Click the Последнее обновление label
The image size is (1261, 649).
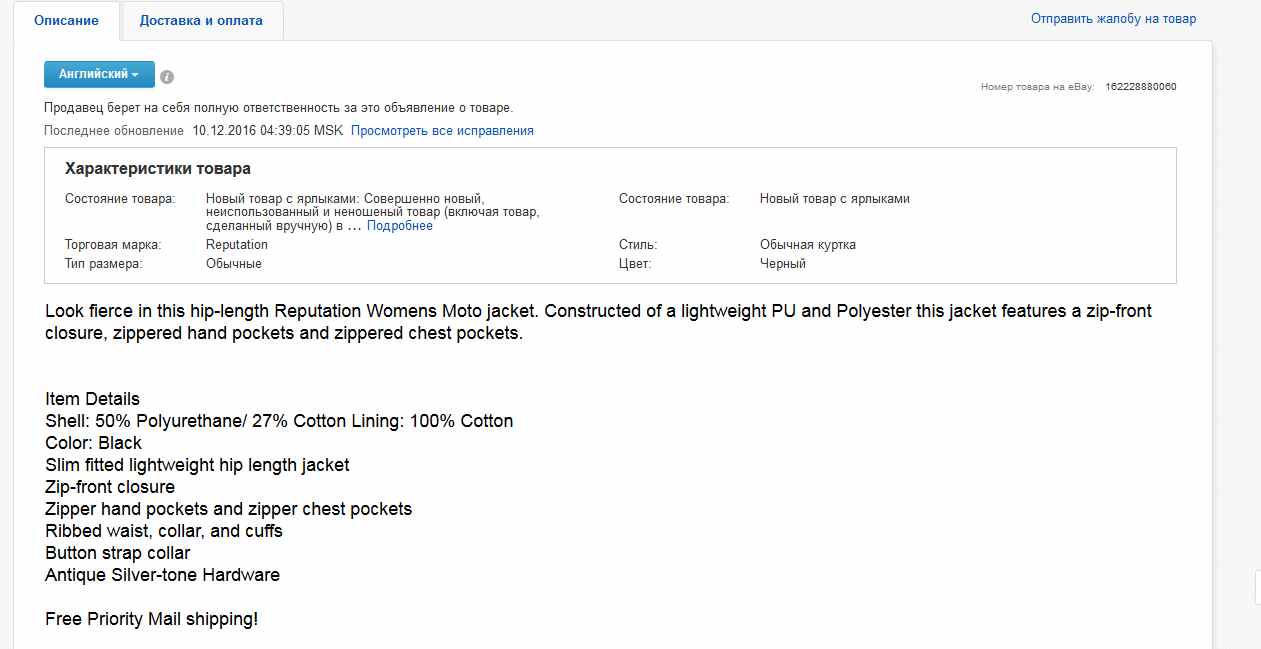[114, 131]
